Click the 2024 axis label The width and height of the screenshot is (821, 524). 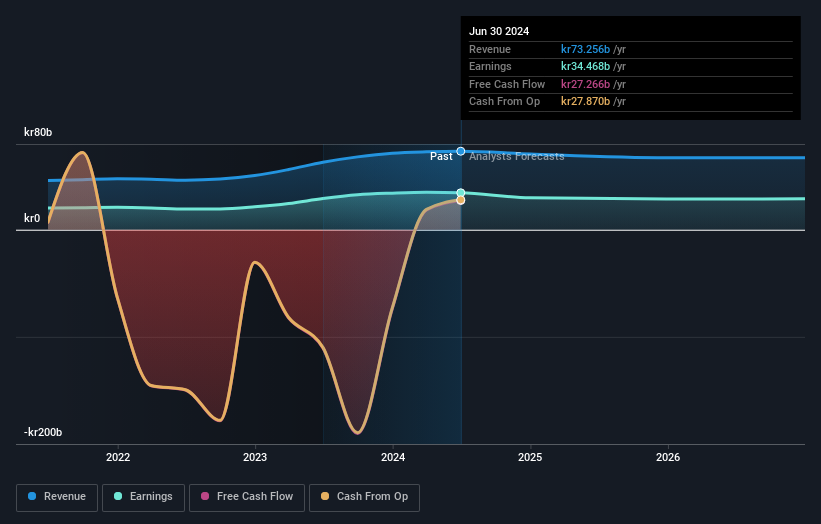click(x=393, y=457)
